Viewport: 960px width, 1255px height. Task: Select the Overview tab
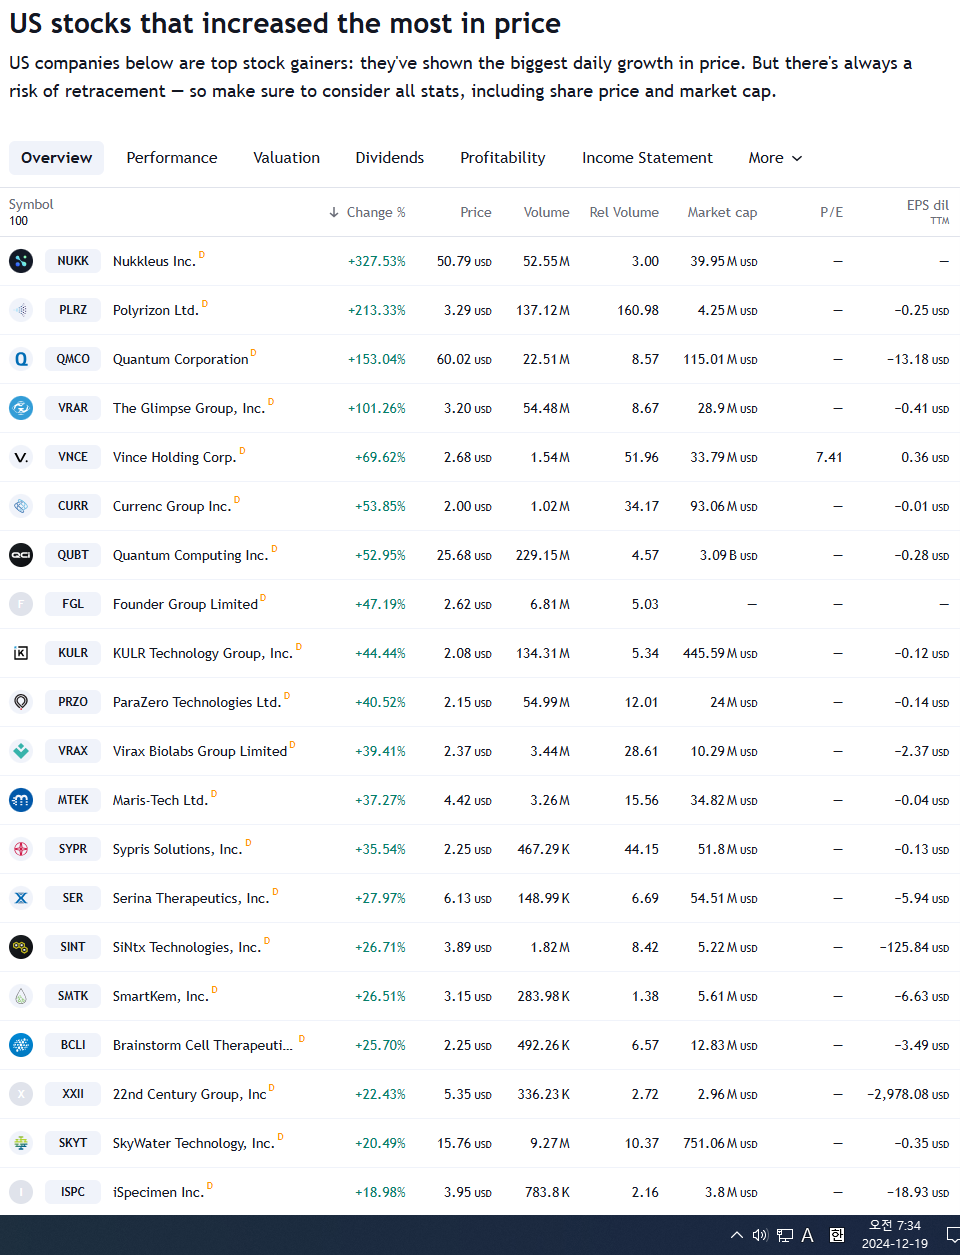point(56,158)
